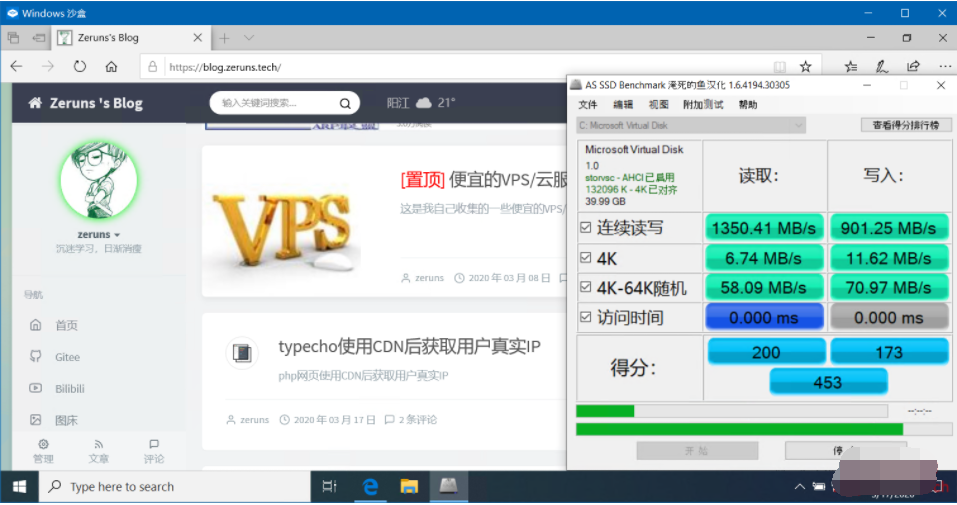Image resolution: width=957 pixels, height=505 pixels.
Task: Go back in Edge browser
Action: tap(16, 67)
